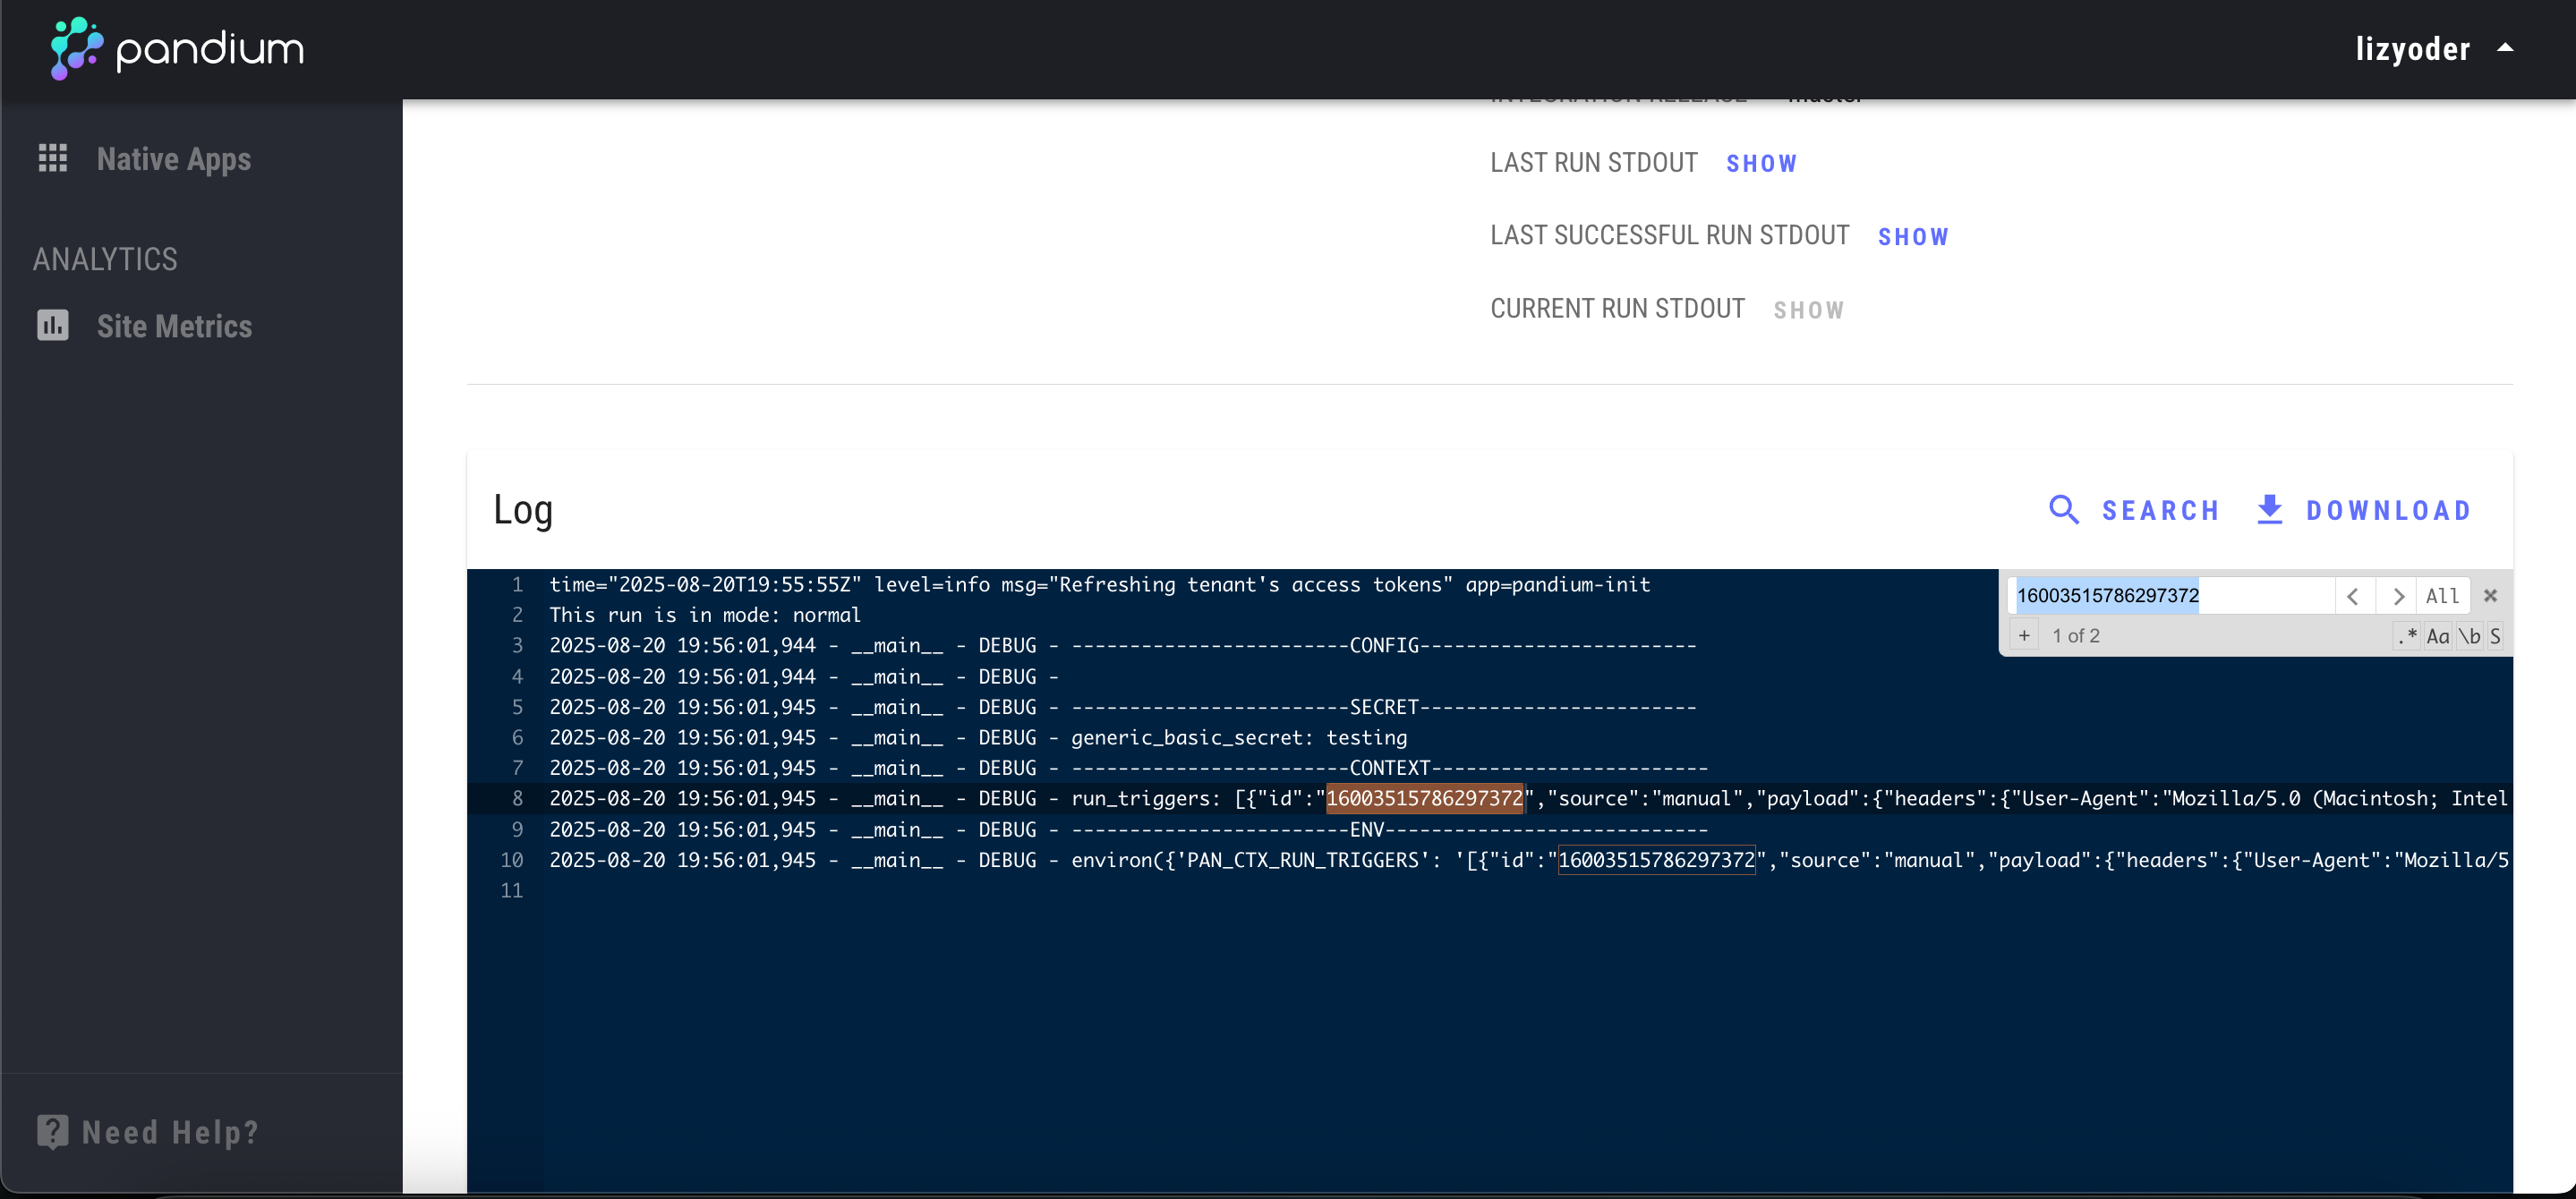Open the Site Metrics chart icon

tap(52, 325)
